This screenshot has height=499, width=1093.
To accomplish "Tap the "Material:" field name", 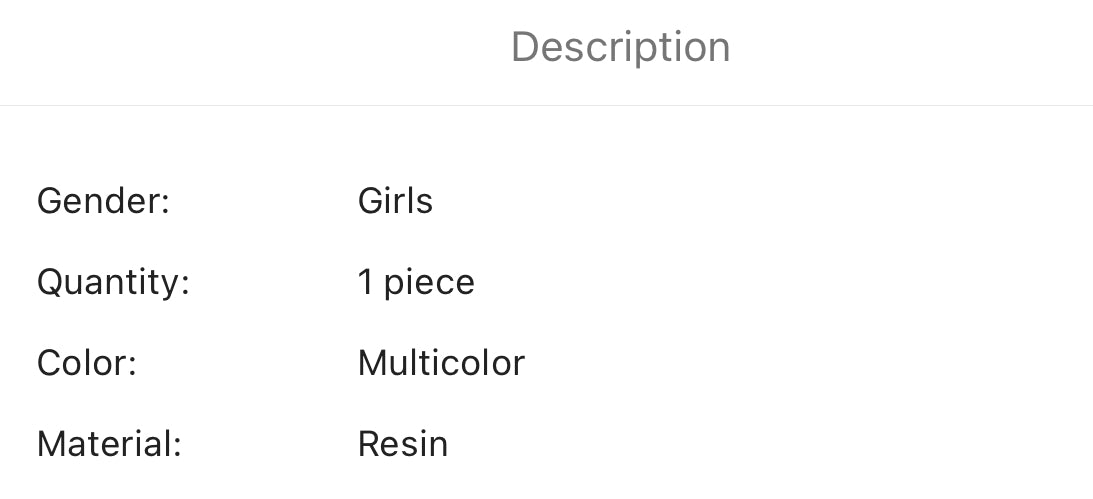I will click(x=109, y=443).
